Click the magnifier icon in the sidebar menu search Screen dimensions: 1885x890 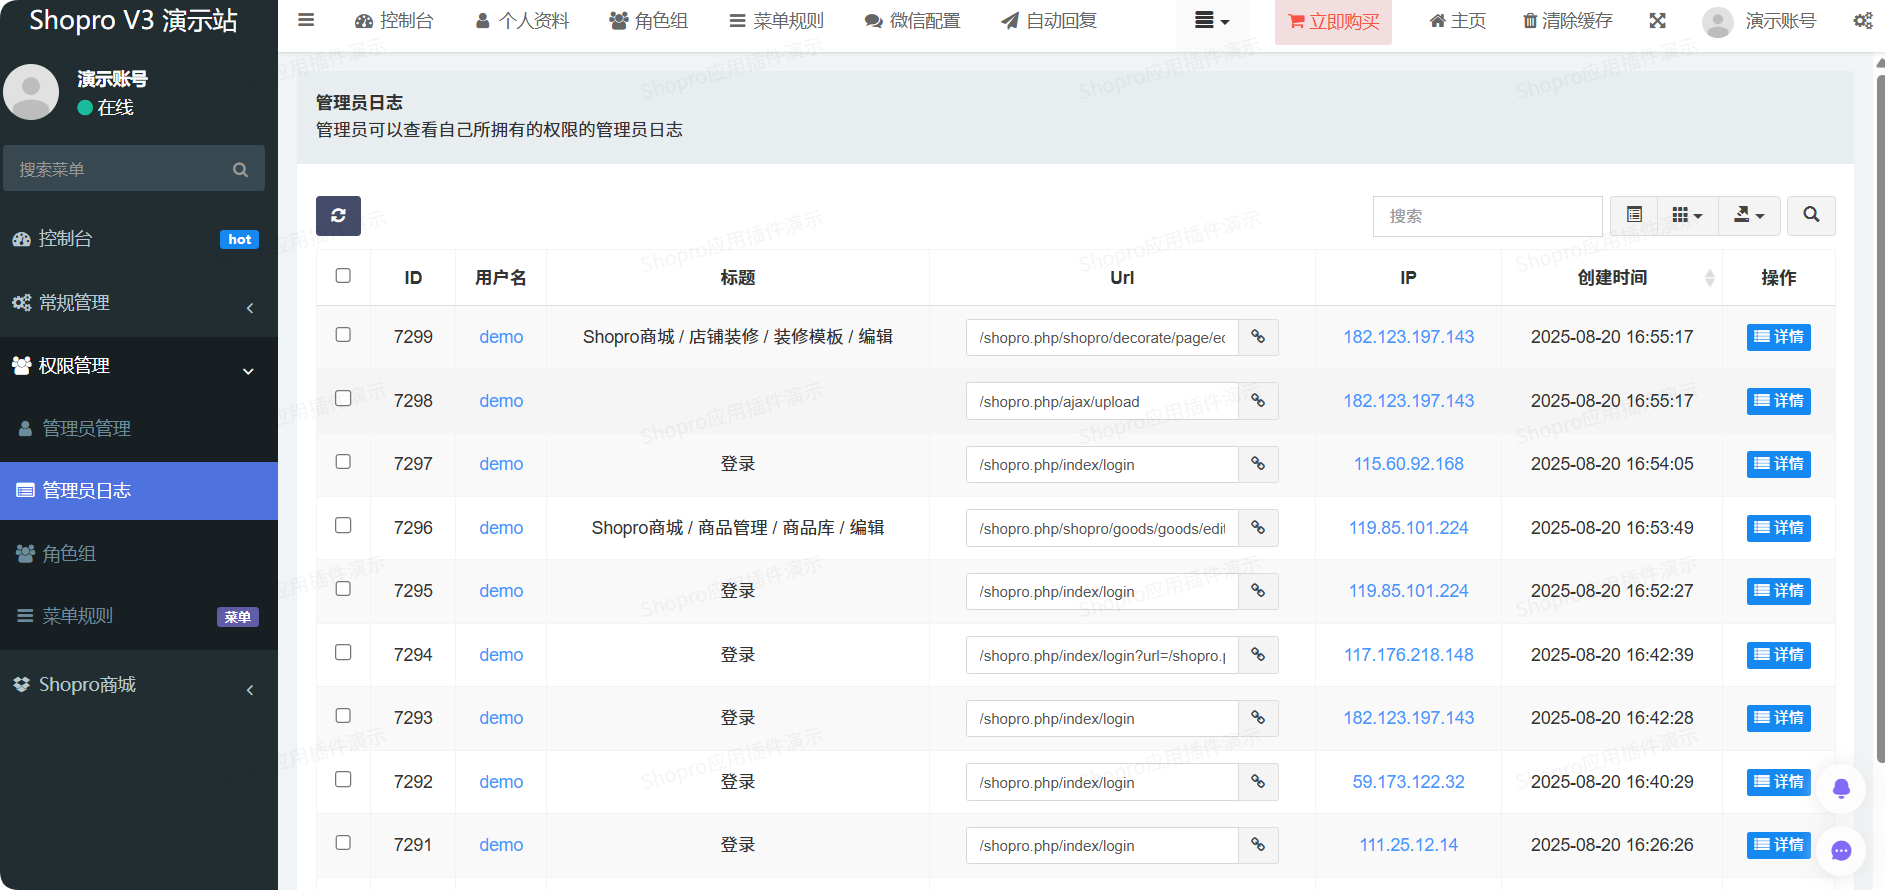click(x=240, y=170)
